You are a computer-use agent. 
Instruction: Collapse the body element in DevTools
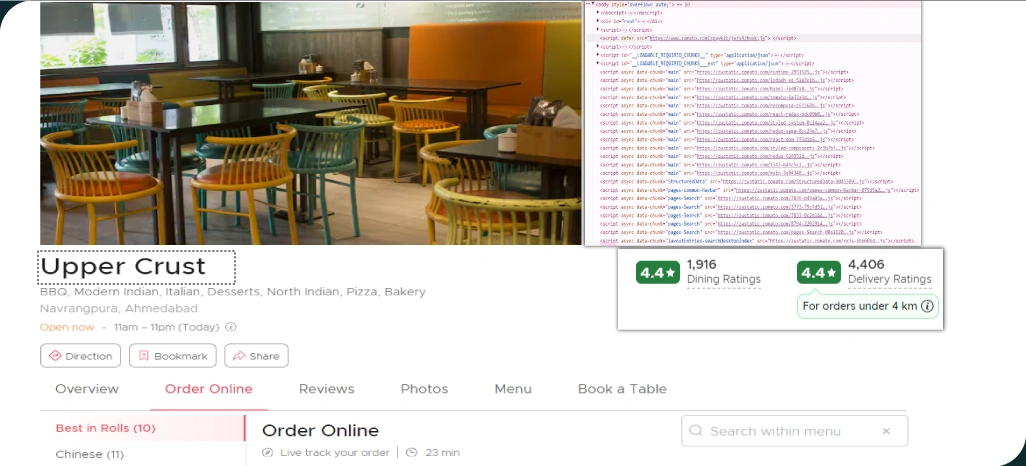[x=593, y=4]
